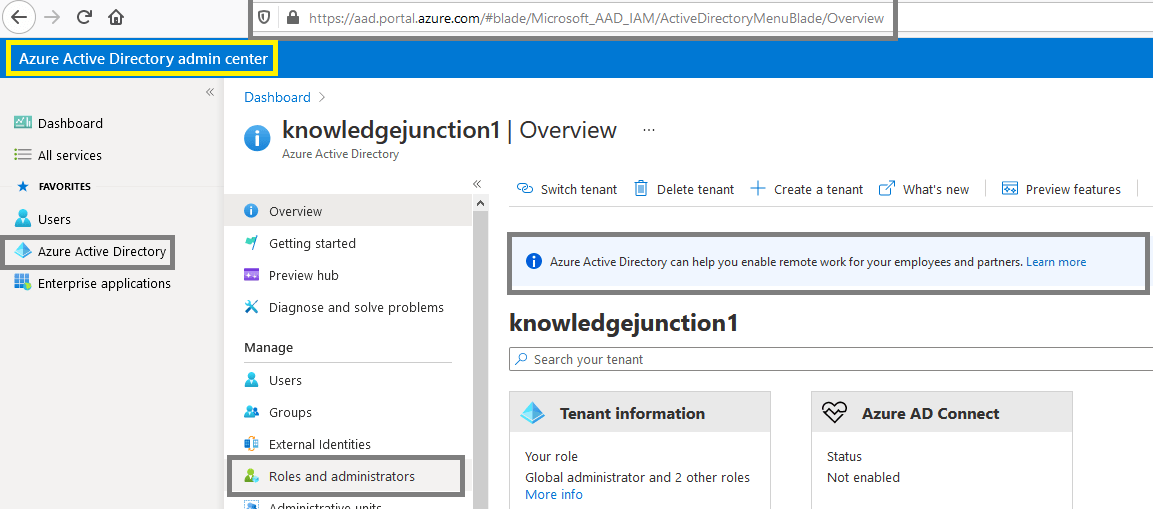Click the Roles and administrators person icon
Screen dimensions: 1153x509
(x=251, y=476)
